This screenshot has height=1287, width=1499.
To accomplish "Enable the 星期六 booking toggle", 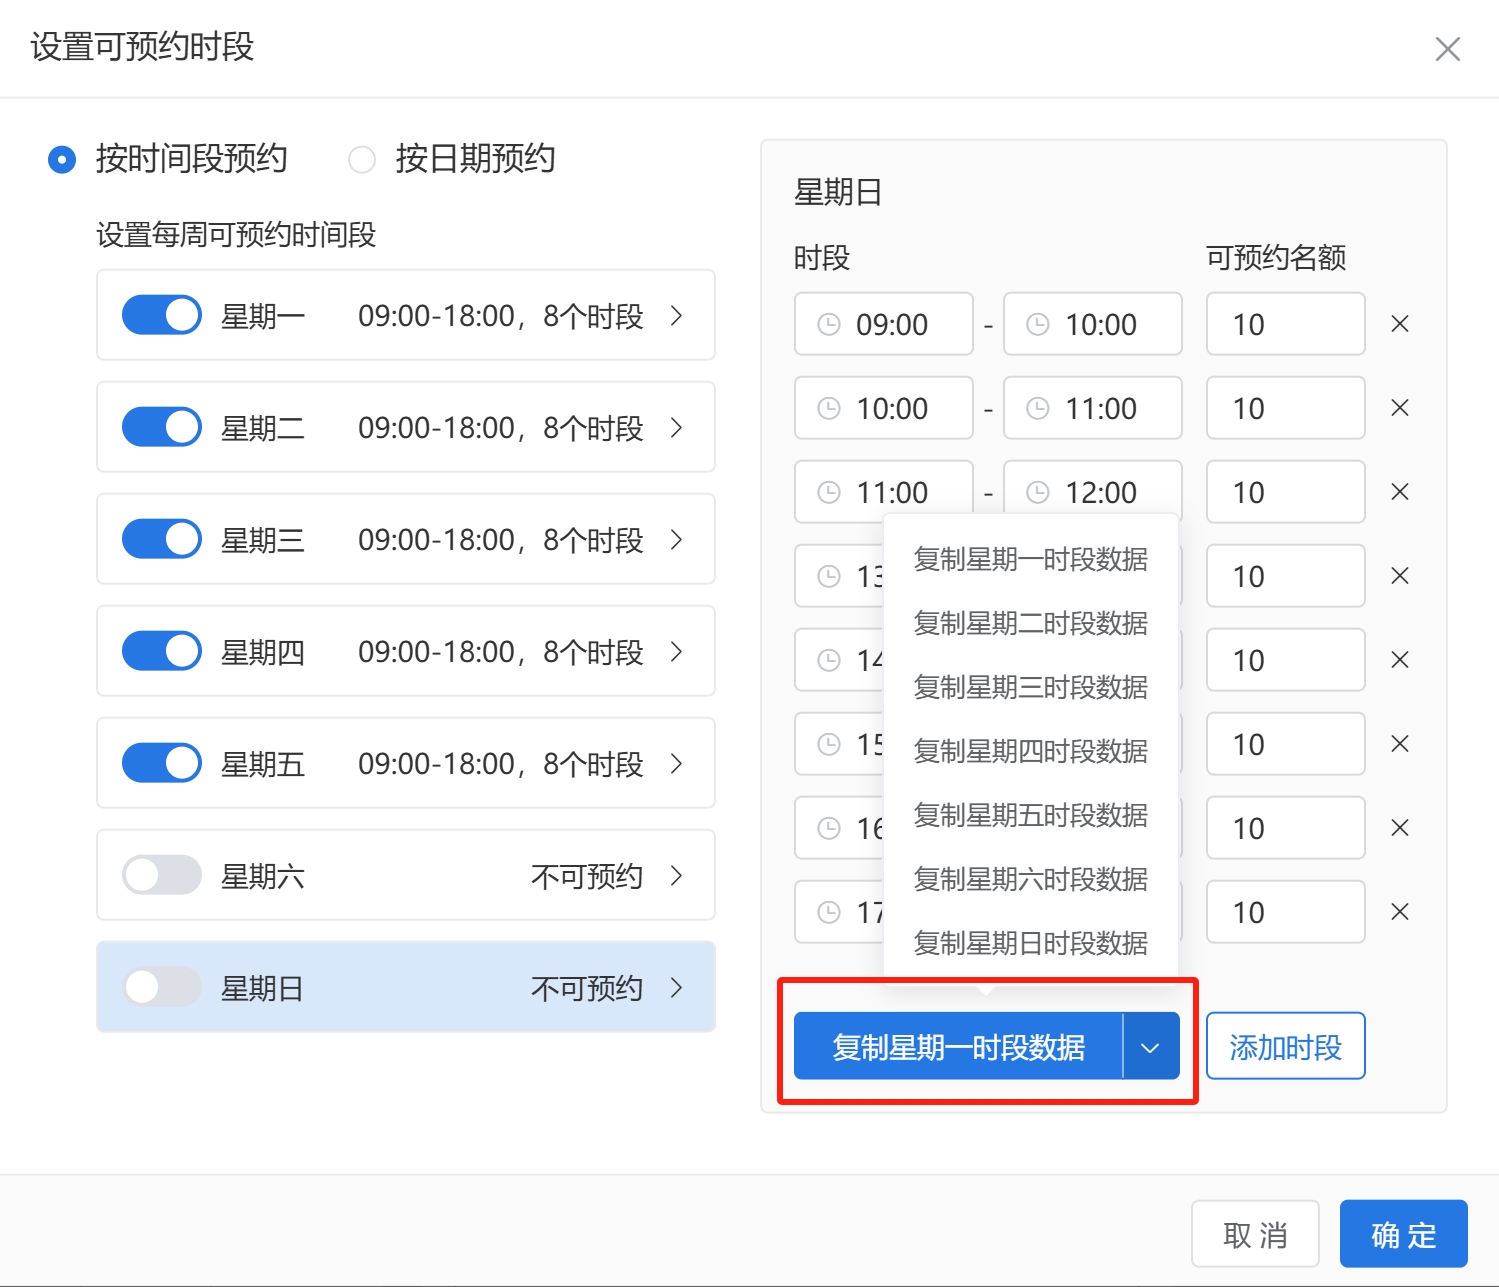I will [162, 875].
